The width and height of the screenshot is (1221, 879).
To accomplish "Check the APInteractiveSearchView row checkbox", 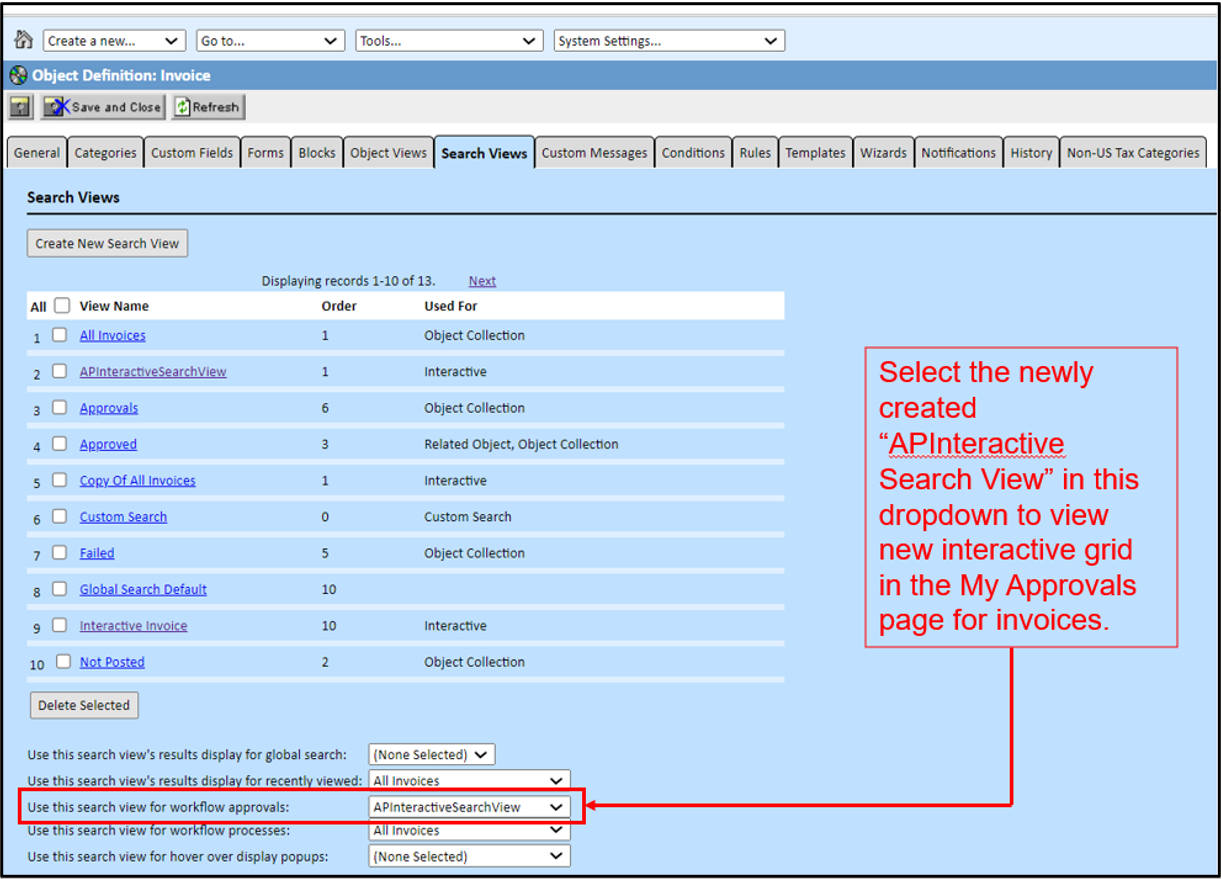I will click(x=60, y=371).
